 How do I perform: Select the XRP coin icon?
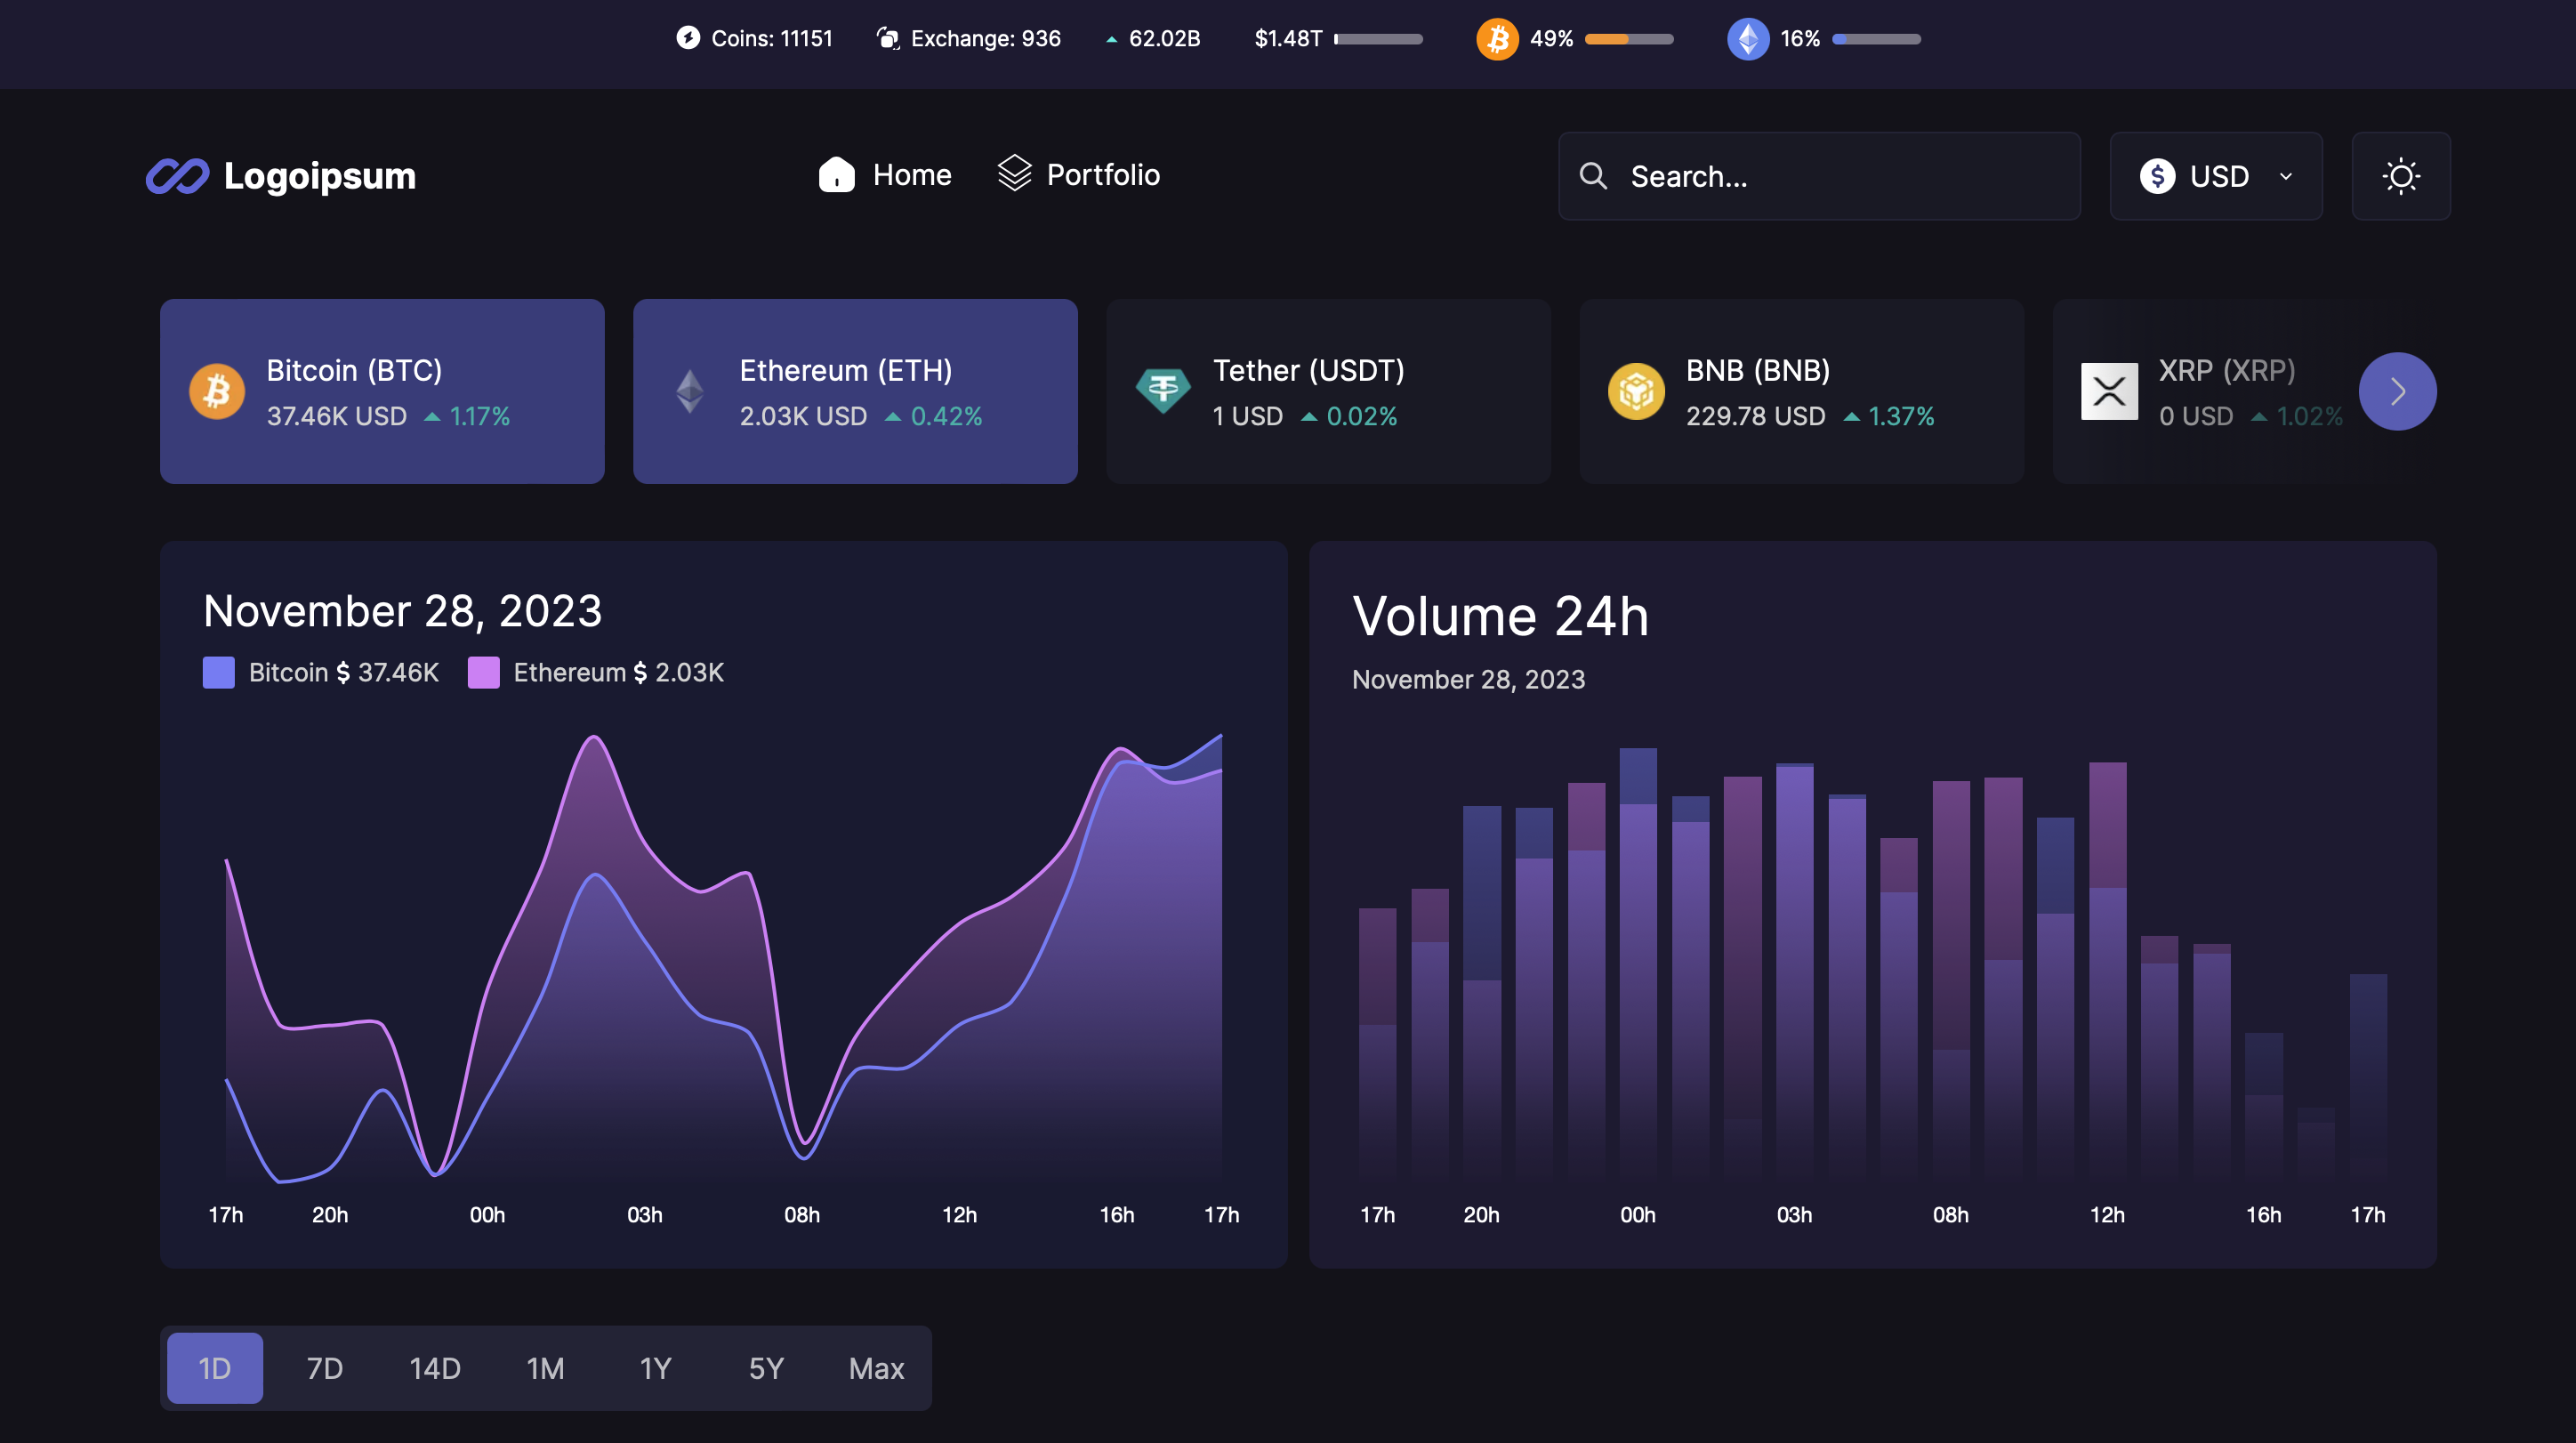tap(2110, 391)
